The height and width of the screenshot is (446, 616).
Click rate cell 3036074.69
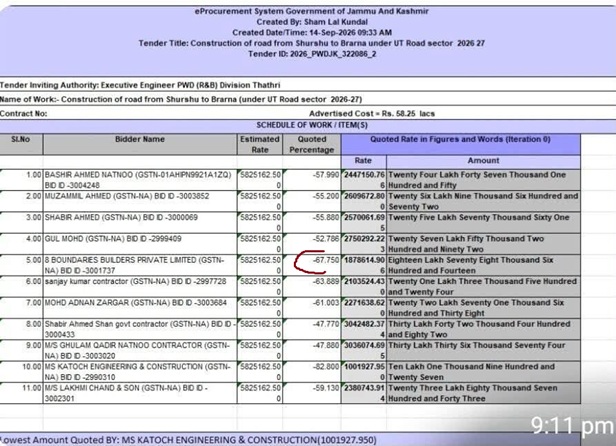coord(363,350)
